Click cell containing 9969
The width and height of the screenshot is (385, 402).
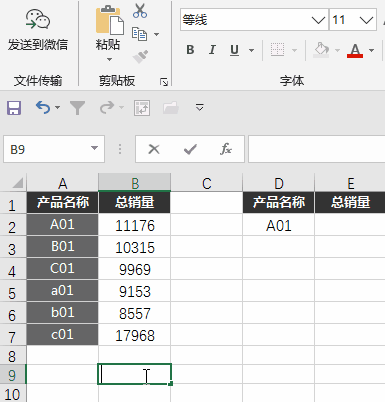coord(135,269)
